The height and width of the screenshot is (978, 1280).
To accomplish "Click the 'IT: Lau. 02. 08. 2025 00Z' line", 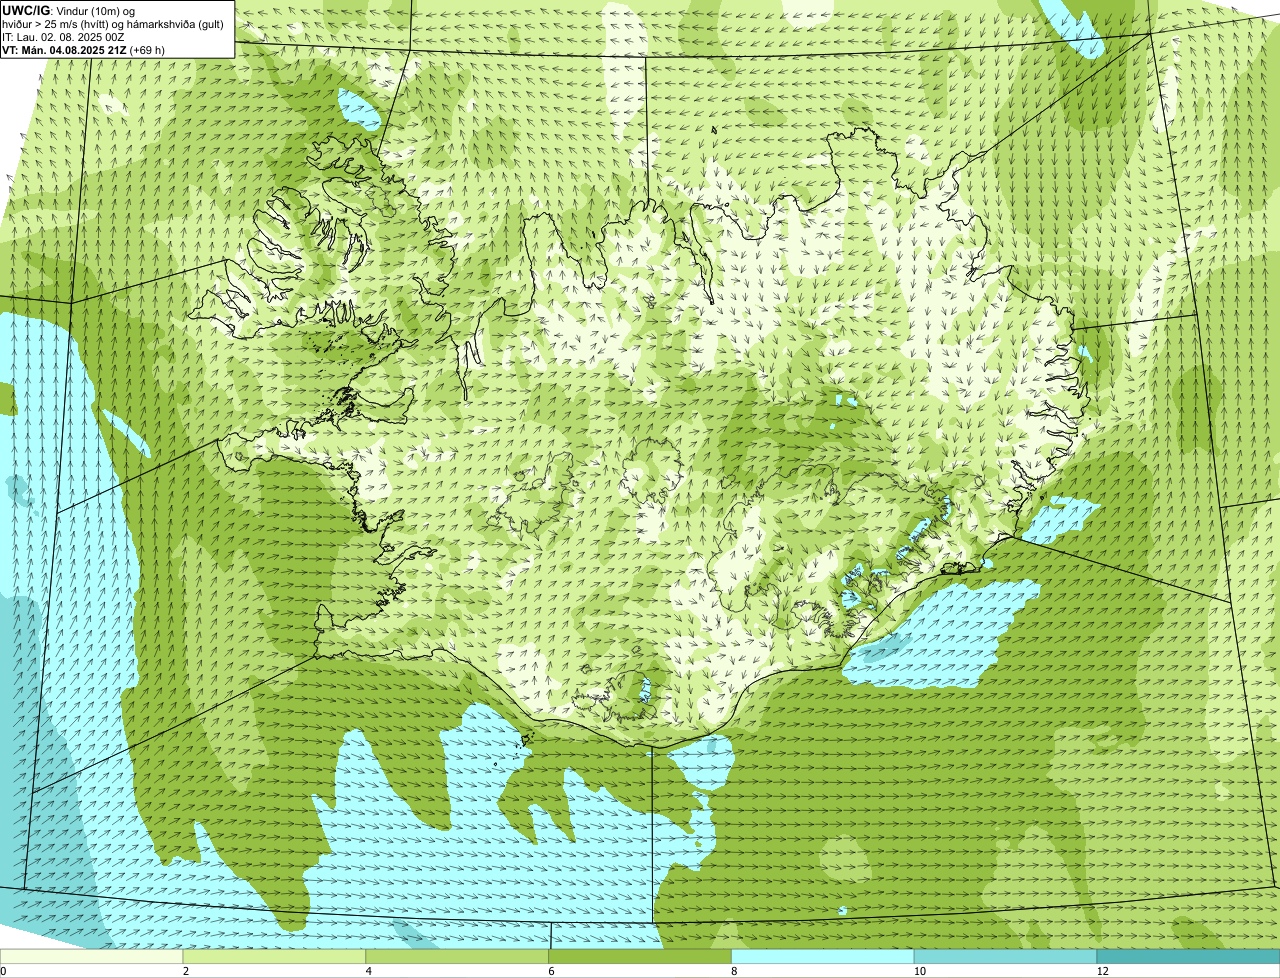I will 64,37.
